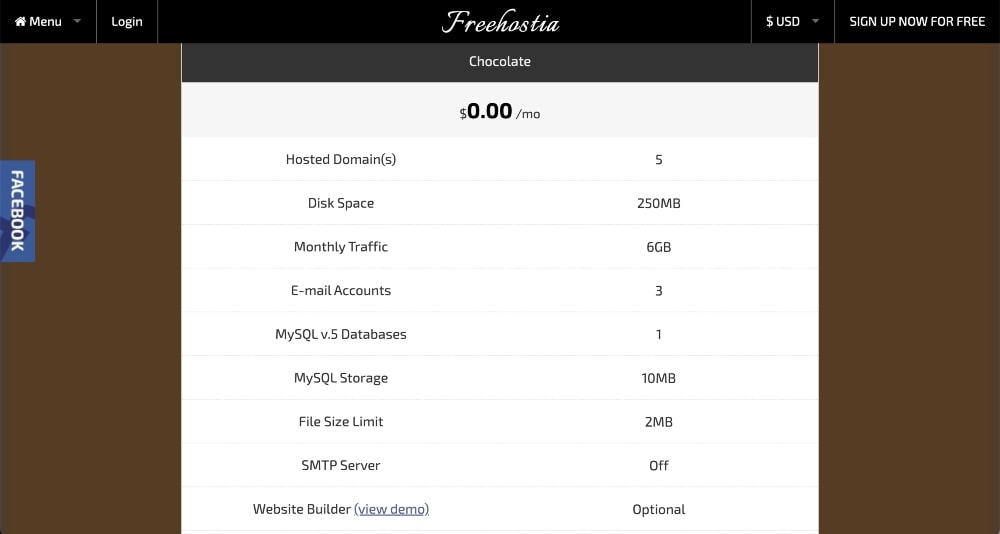Click the MySQL v.5 Databases label

point(341,334)
